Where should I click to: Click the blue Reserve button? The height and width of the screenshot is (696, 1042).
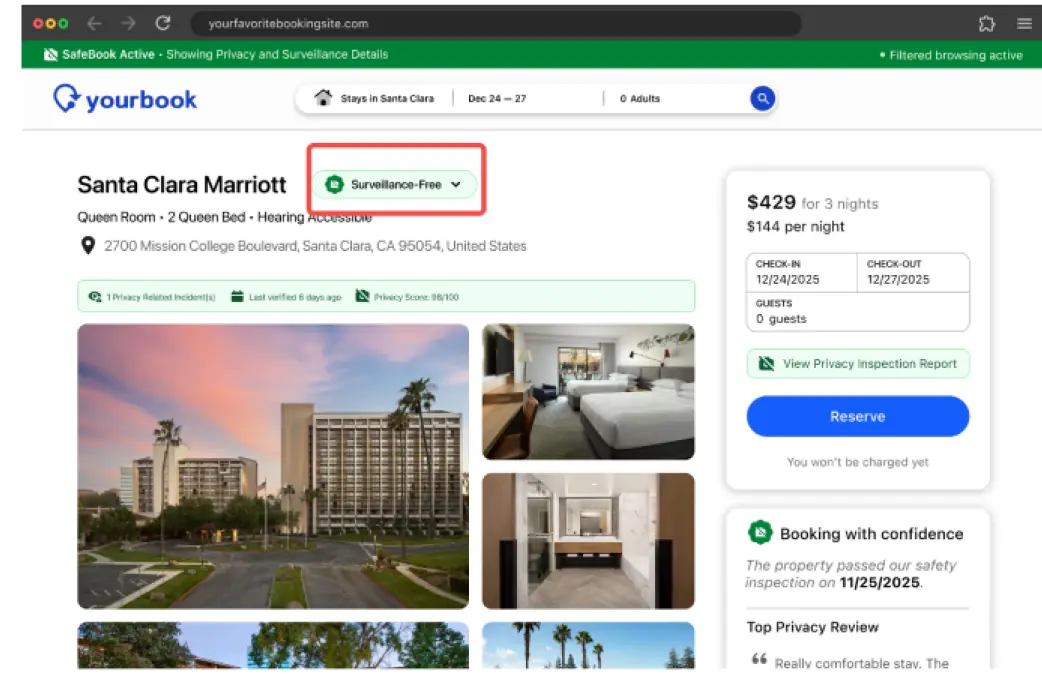point(858,416)
